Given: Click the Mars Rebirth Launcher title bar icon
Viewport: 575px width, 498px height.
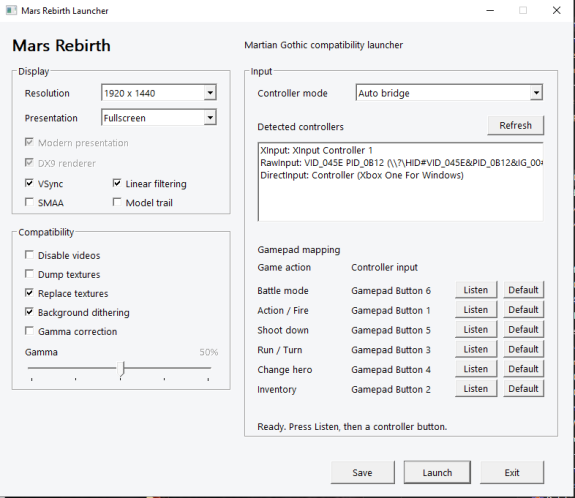Looking at the screenshot, I should 11,10.
